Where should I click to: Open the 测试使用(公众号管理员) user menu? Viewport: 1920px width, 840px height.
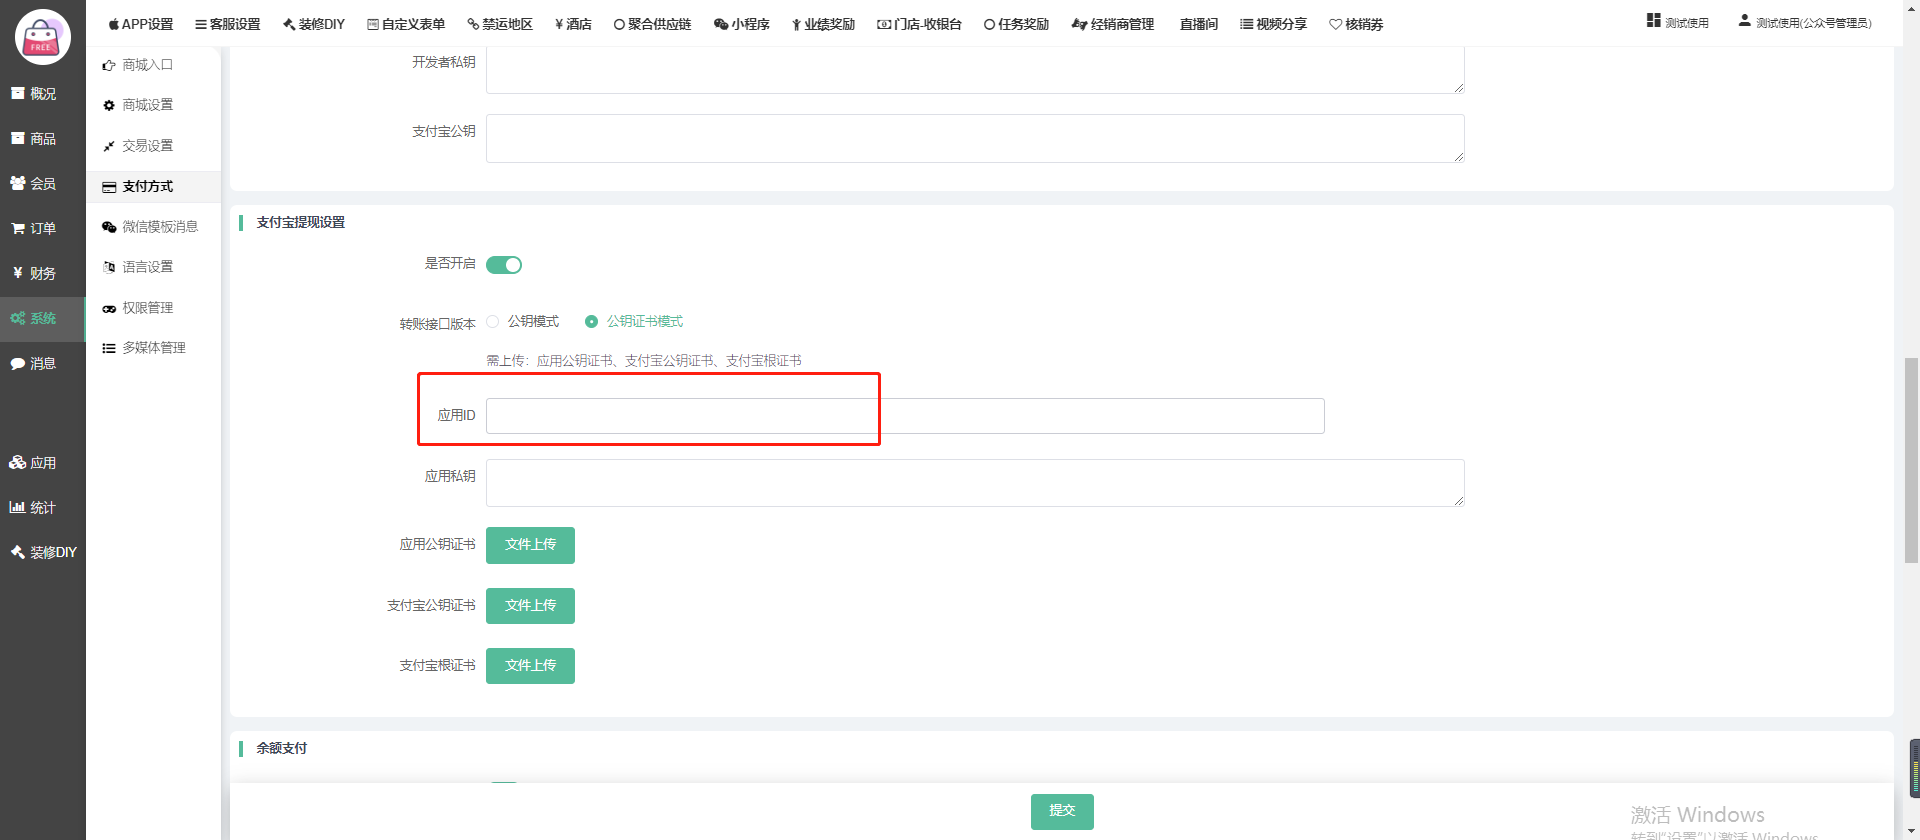(1805, 23)
